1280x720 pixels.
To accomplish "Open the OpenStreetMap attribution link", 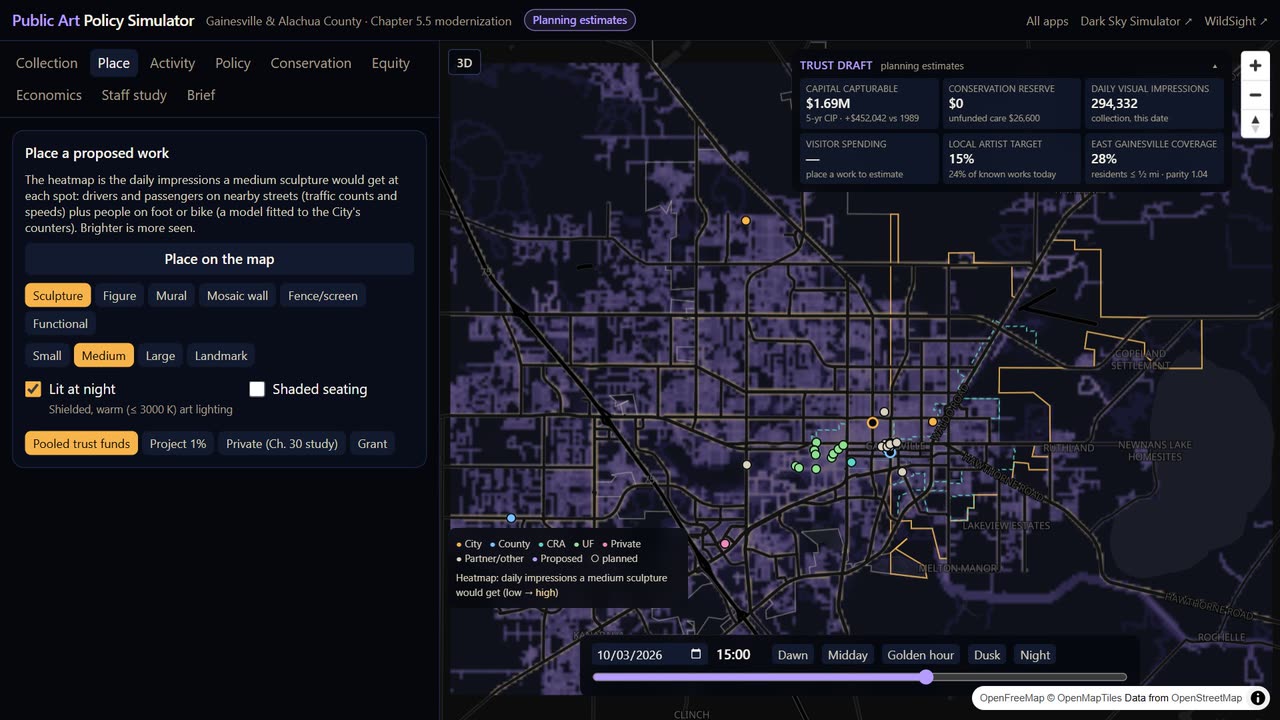I will tap(1207, 698).
